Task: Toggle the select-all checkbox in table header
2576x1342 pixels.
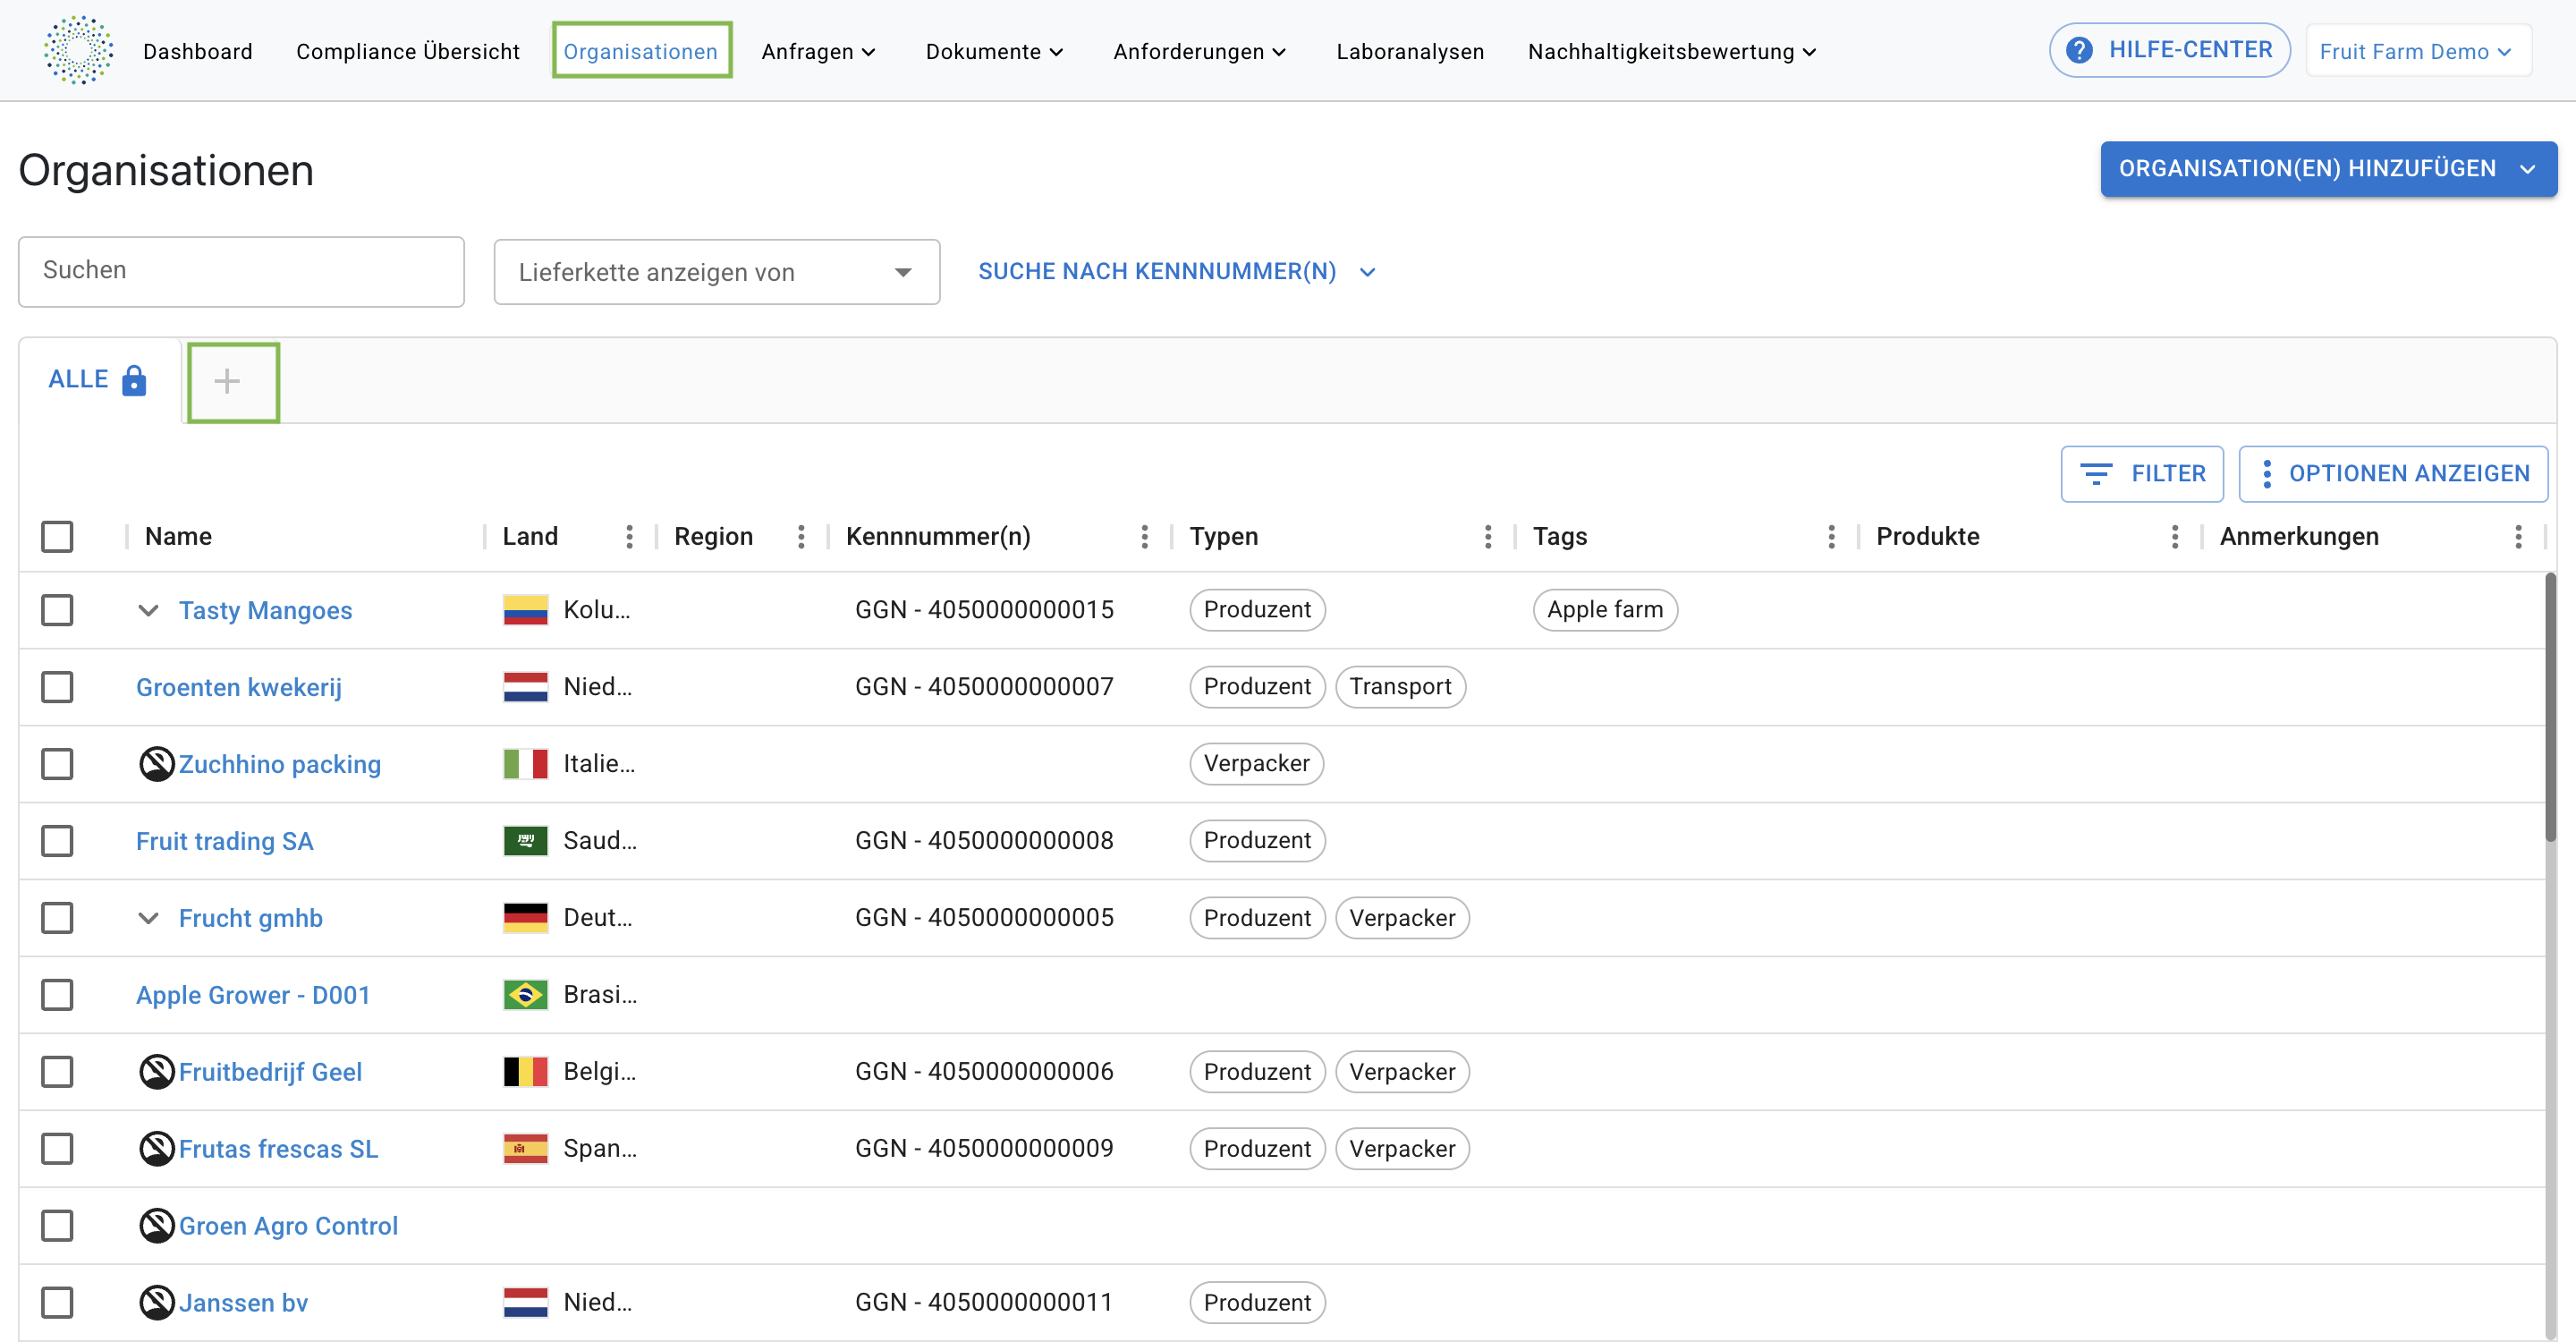Action: pos(57,537)
